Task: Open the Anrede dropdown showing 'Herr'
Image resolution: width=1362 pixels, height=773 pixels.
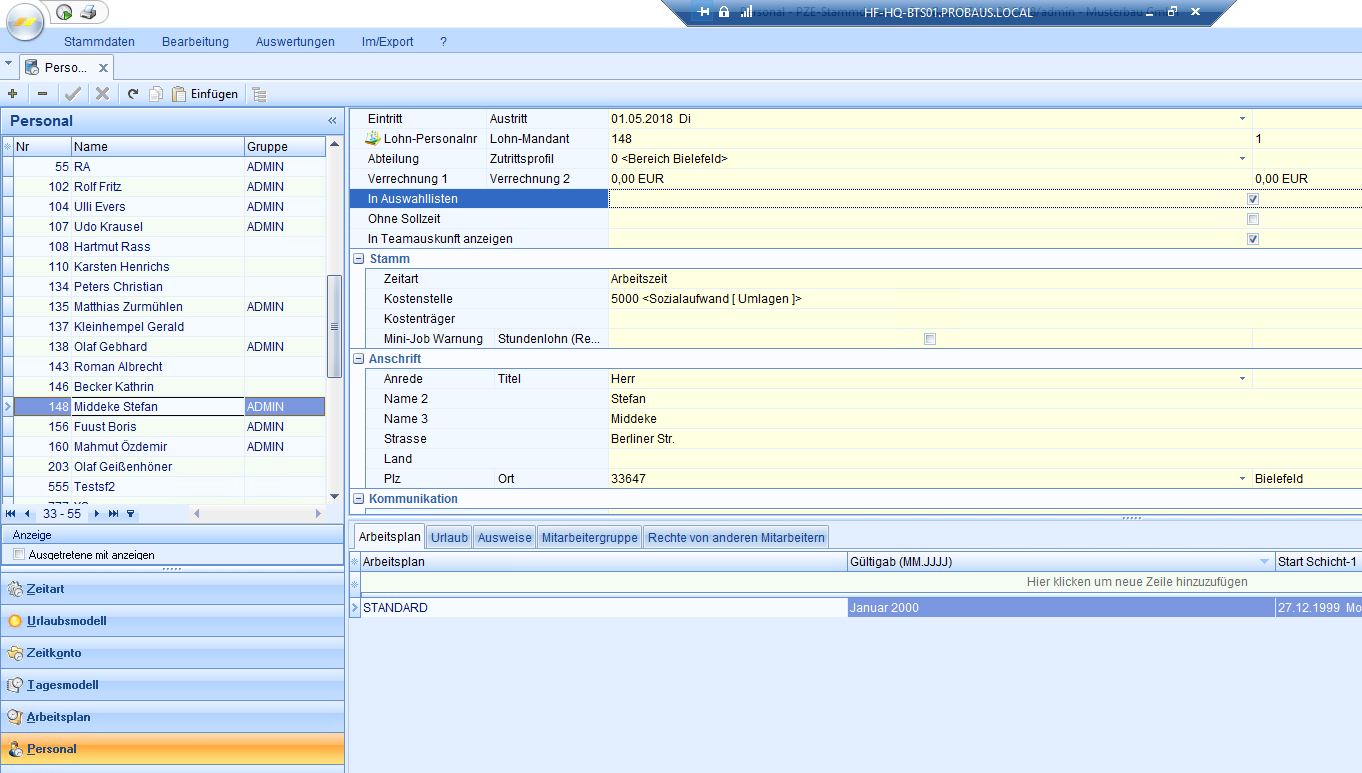Action: tap(1243, 379)
